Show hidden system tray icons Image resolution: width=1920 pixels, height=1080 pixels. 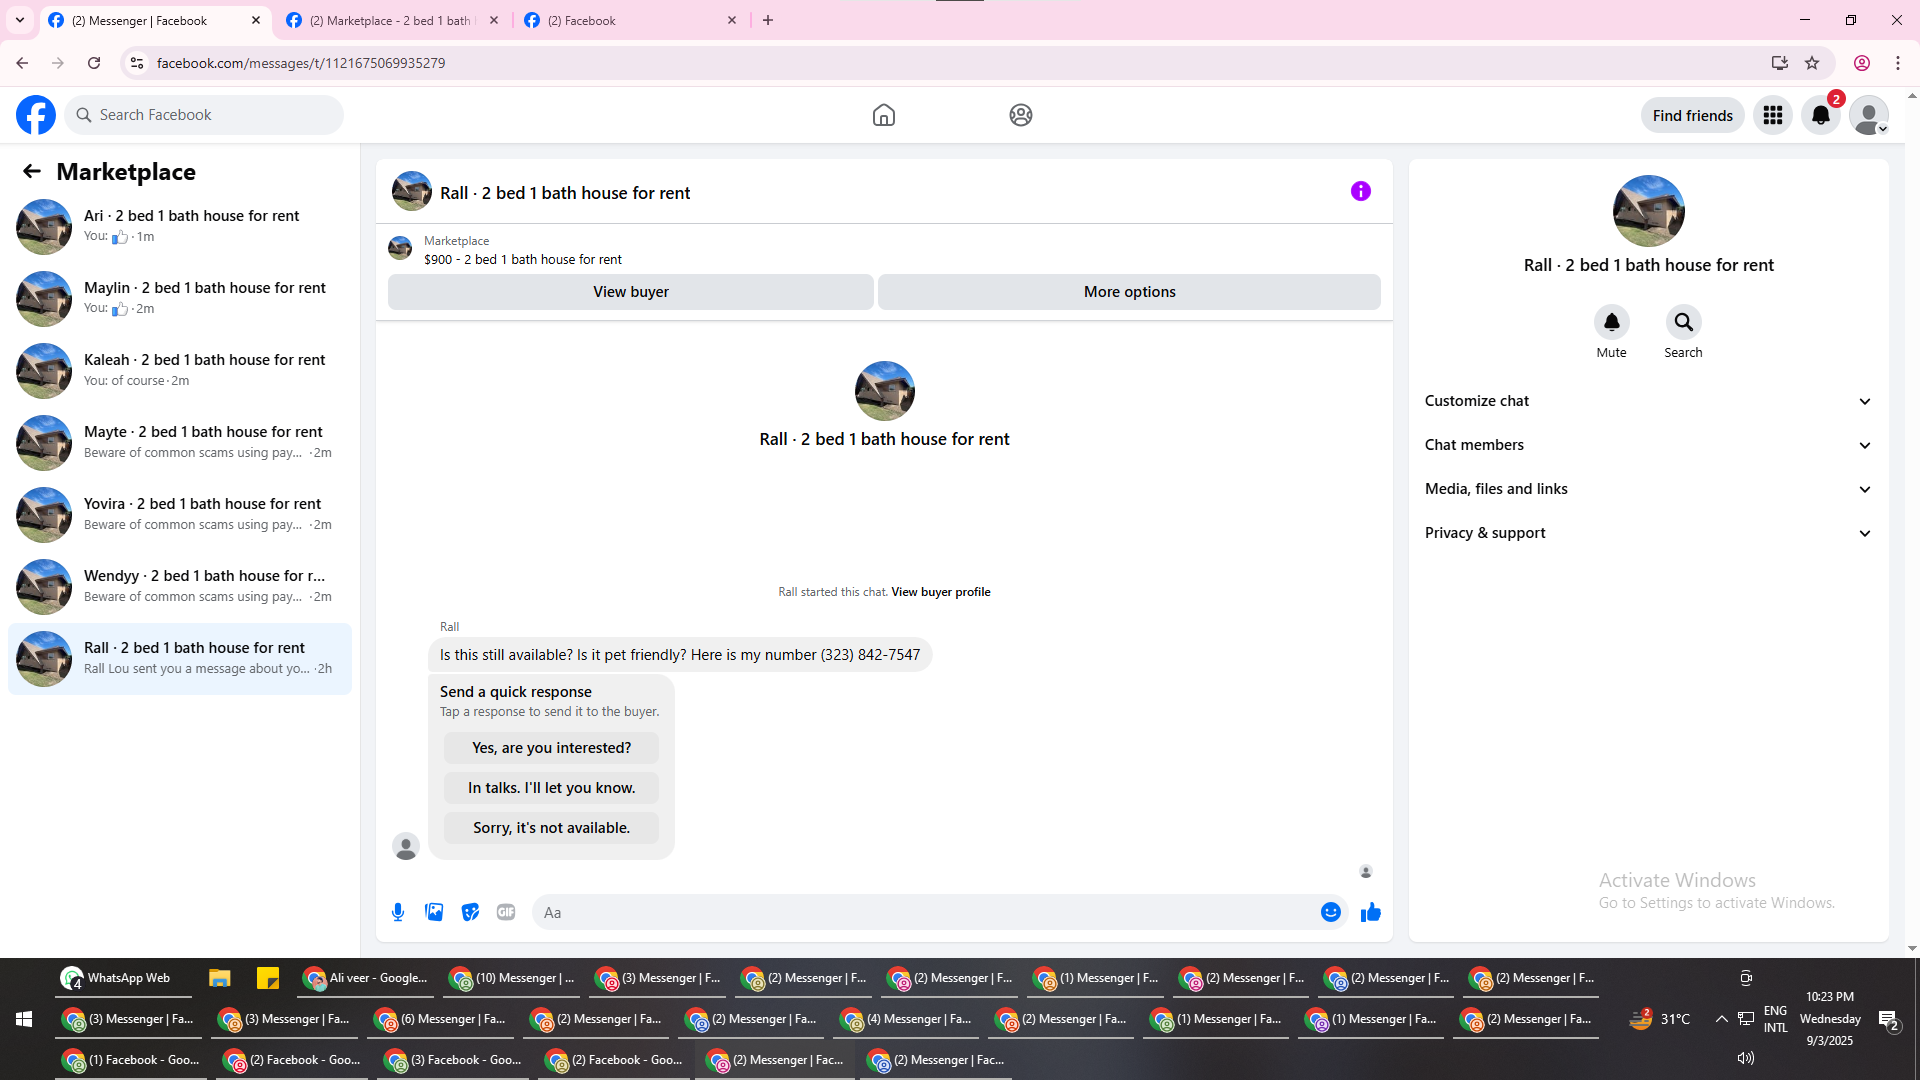[1722, 1019]
